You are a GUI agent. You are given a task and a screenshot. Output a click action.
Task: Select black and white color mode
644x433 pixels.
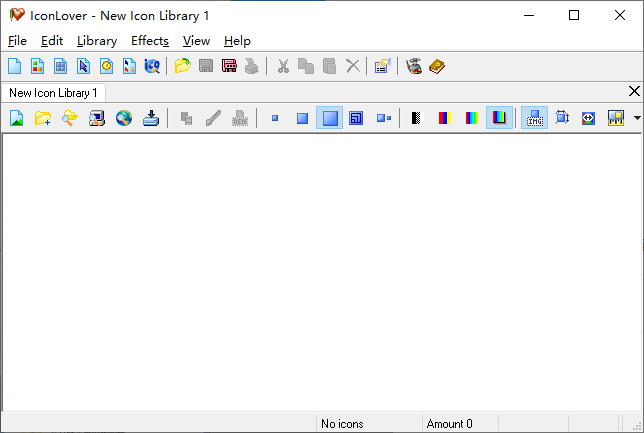(416, 118)
